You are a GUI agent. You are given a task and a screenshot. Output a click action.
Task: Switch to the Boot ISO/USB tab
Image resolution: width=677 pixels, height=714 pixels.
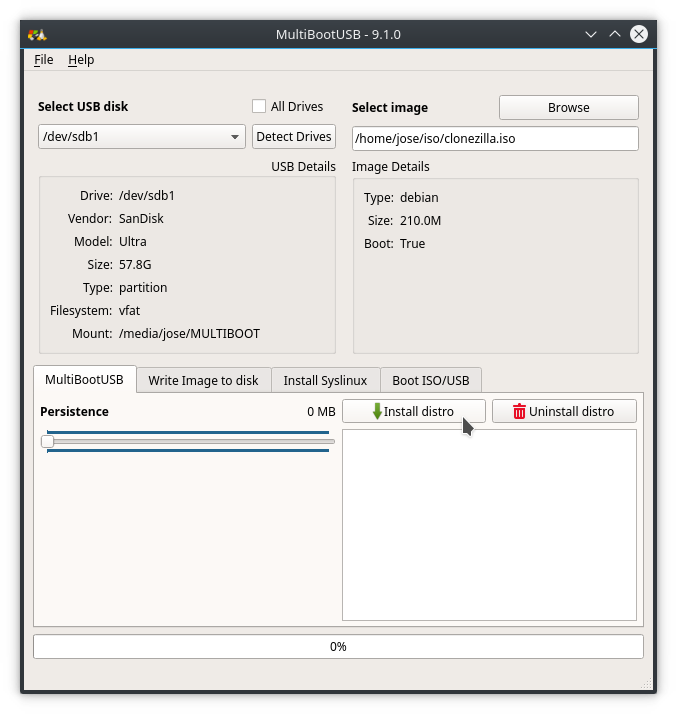431,380
